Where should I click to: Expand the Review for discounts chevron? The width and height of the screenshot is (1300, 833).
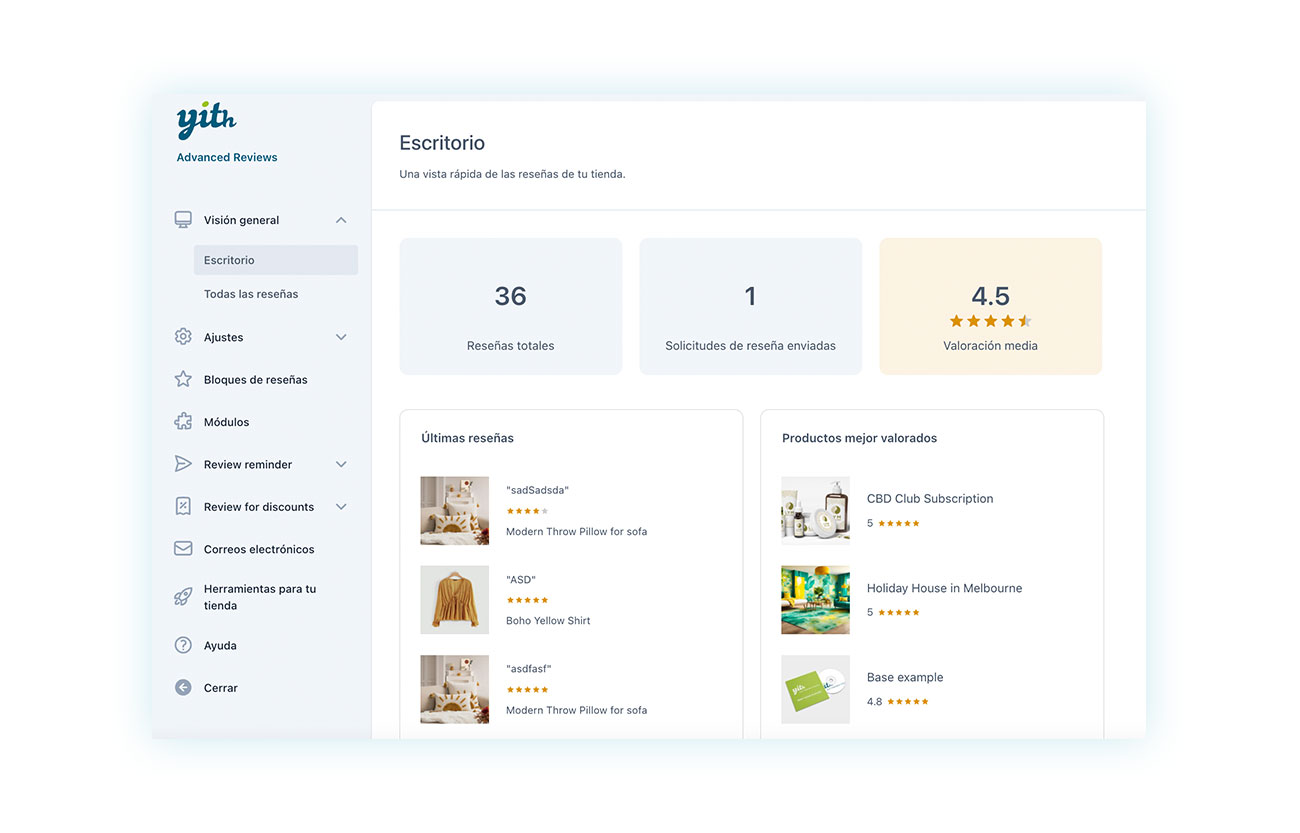[x=341, y=507]
